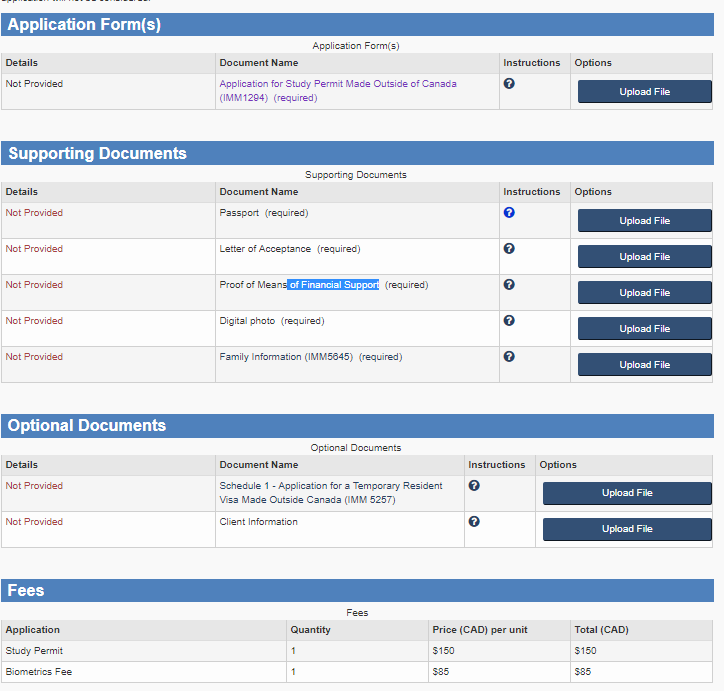Click 'Digital photo (required)' text
This screenshot has width=724, height=691.
tap(272, 321)
